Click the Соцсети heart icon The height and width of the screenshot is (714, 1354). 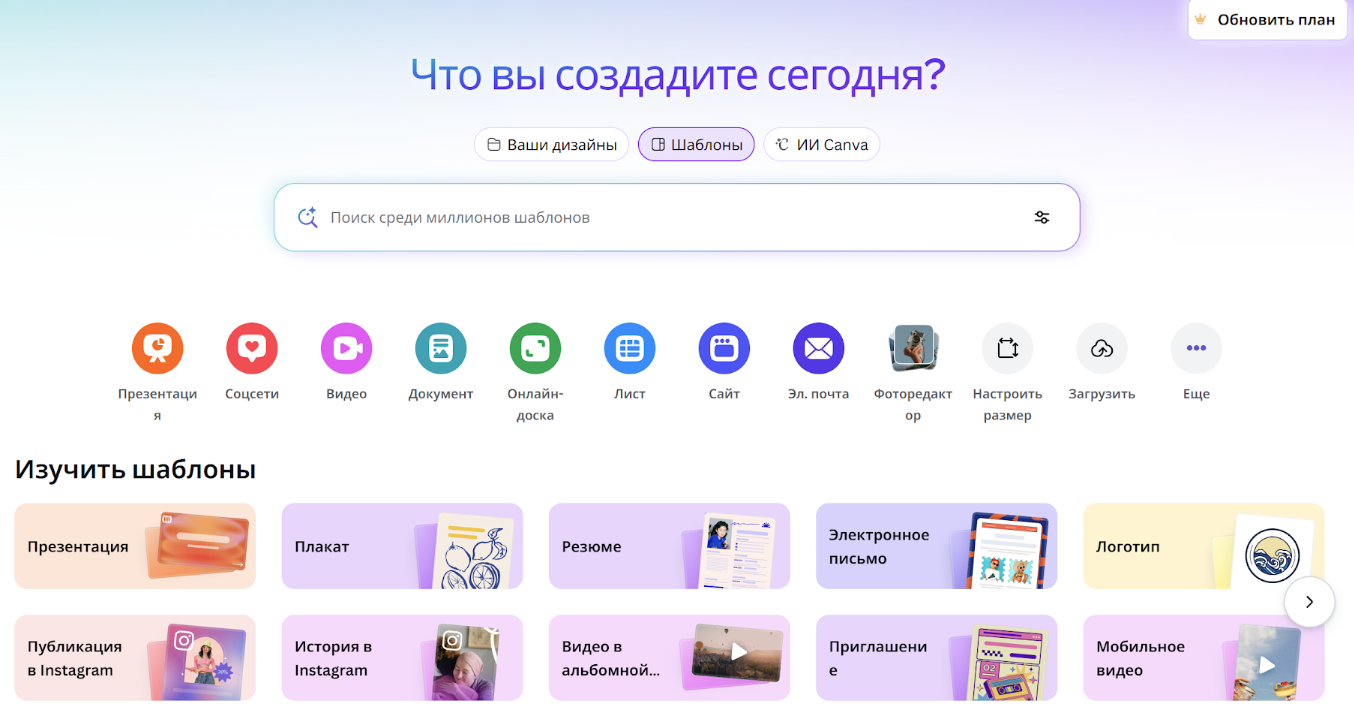[252, 348]
